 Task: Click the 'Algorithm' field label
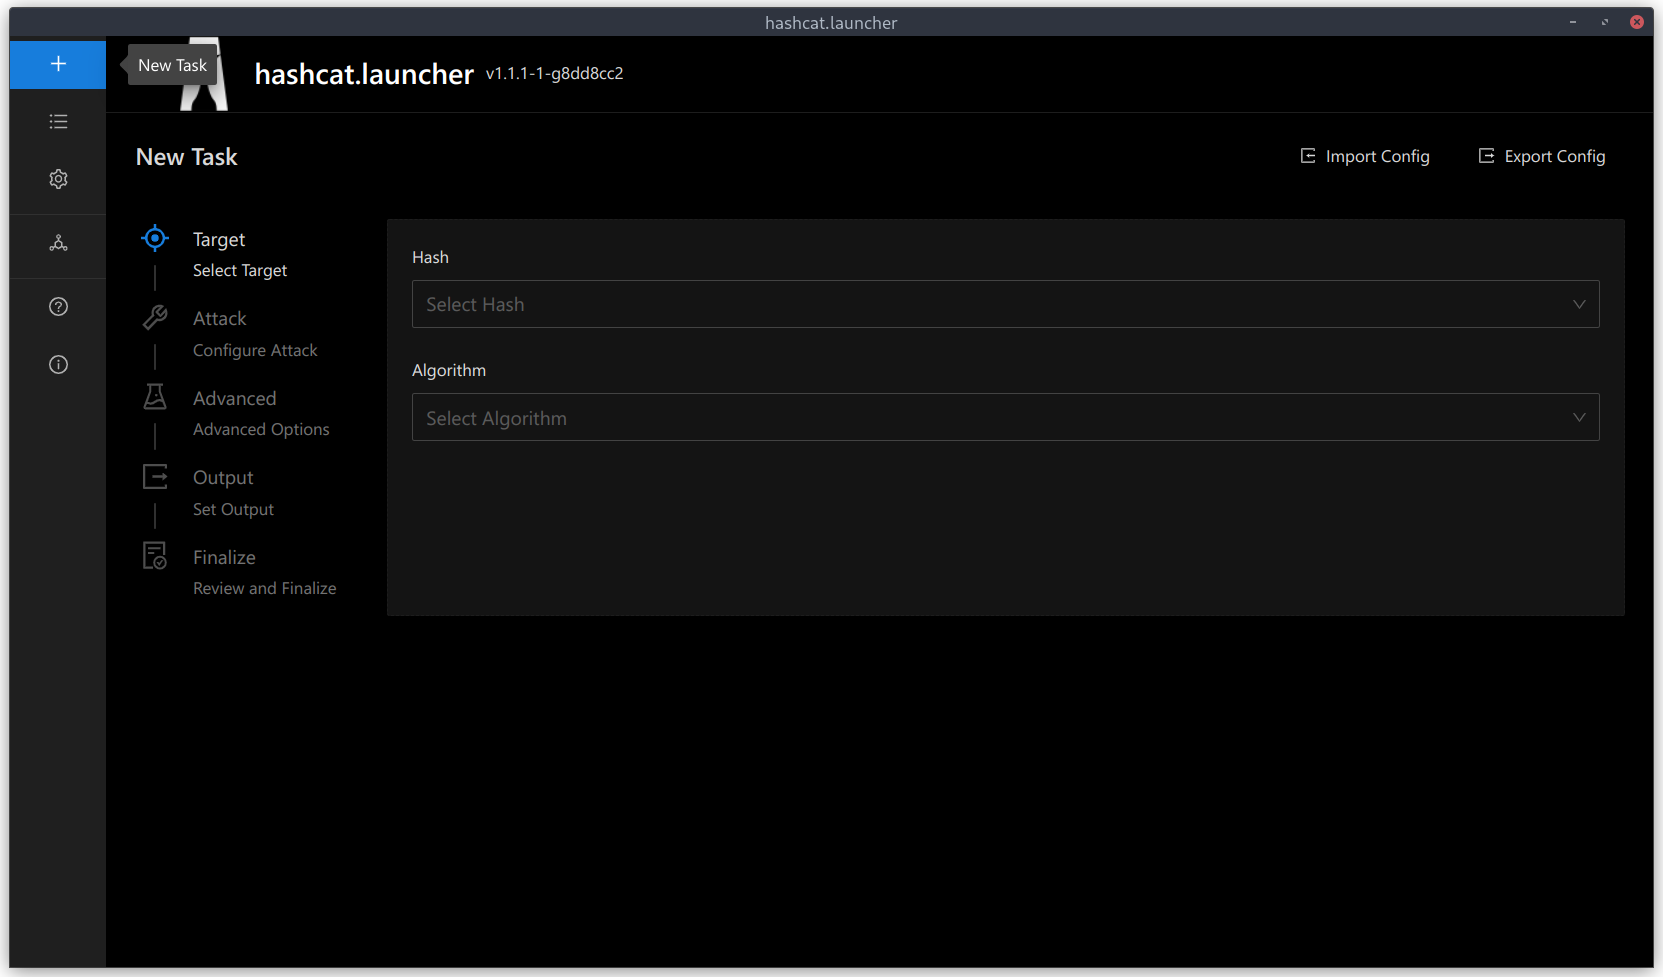[x=449, y=370]
